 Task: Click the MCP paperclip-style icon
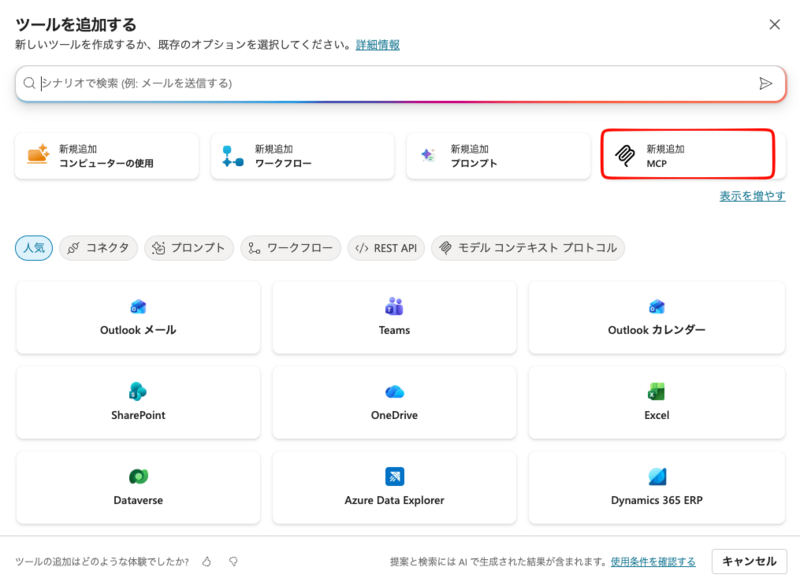(x=625, y=156)
